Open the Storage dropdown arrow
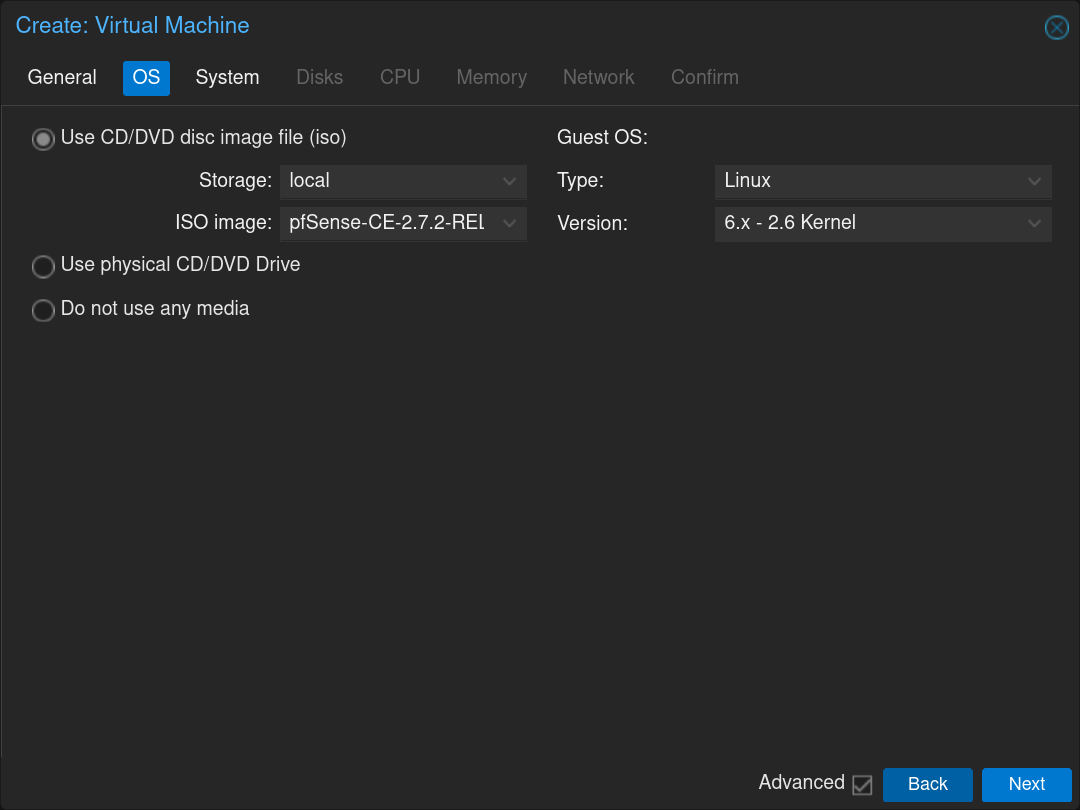 pos(510,181)
